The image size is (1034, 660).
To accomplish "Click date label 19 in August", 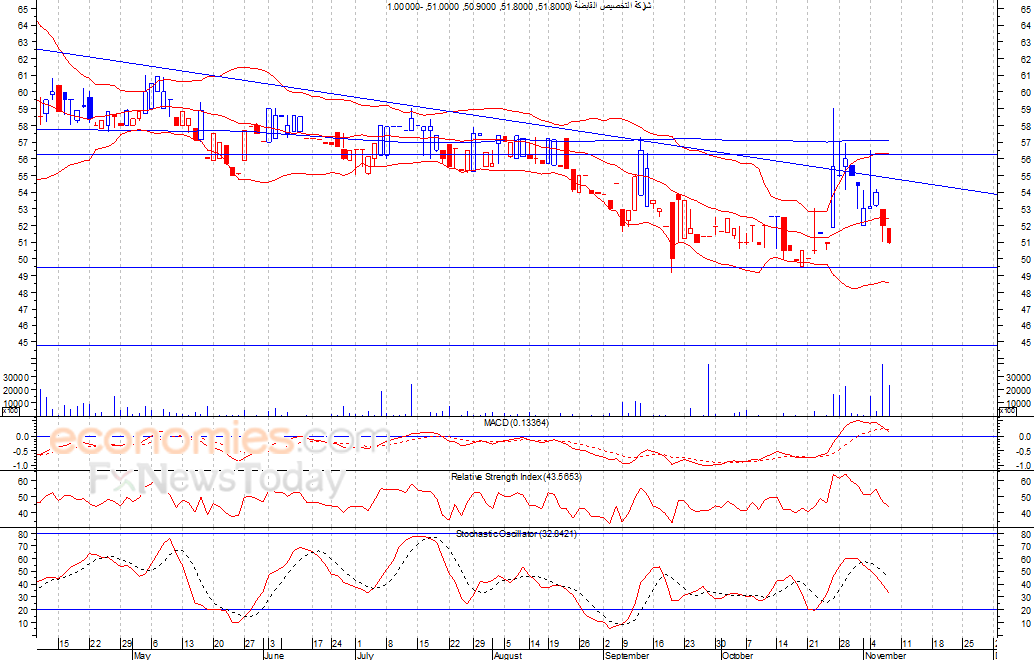I will coord(554,644).
